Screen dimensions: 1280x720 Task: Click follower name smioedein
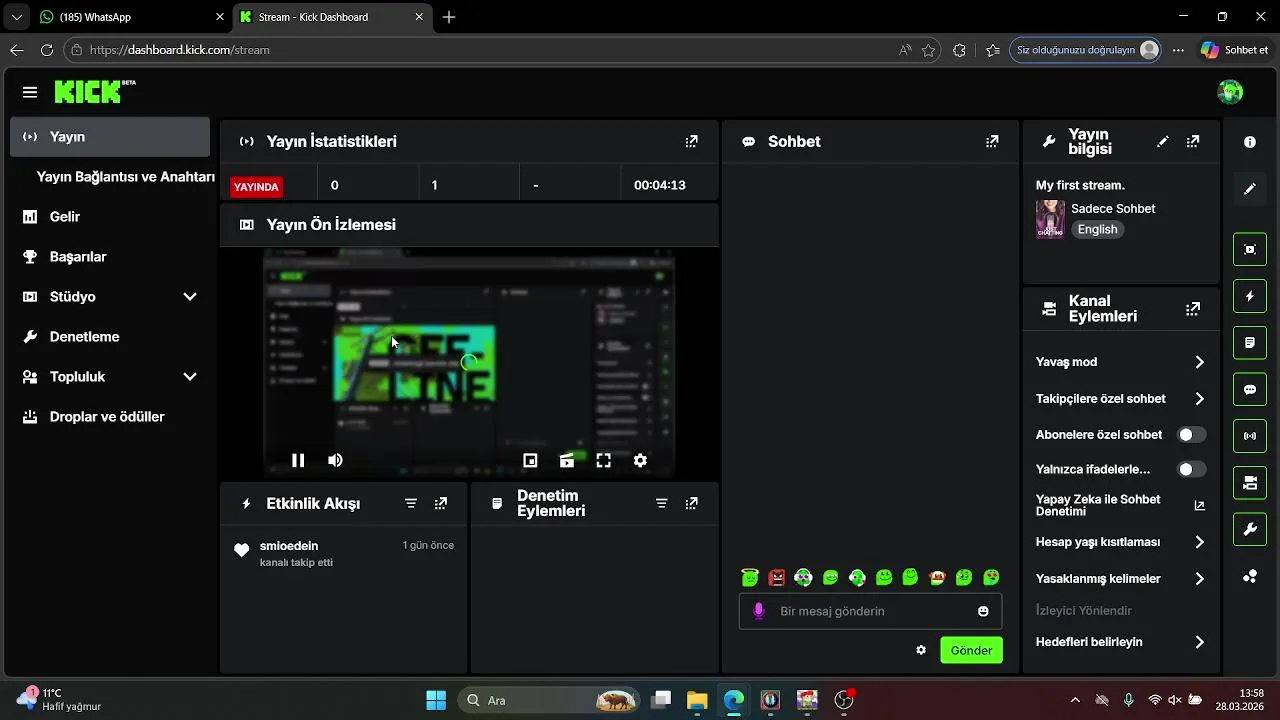289,546
